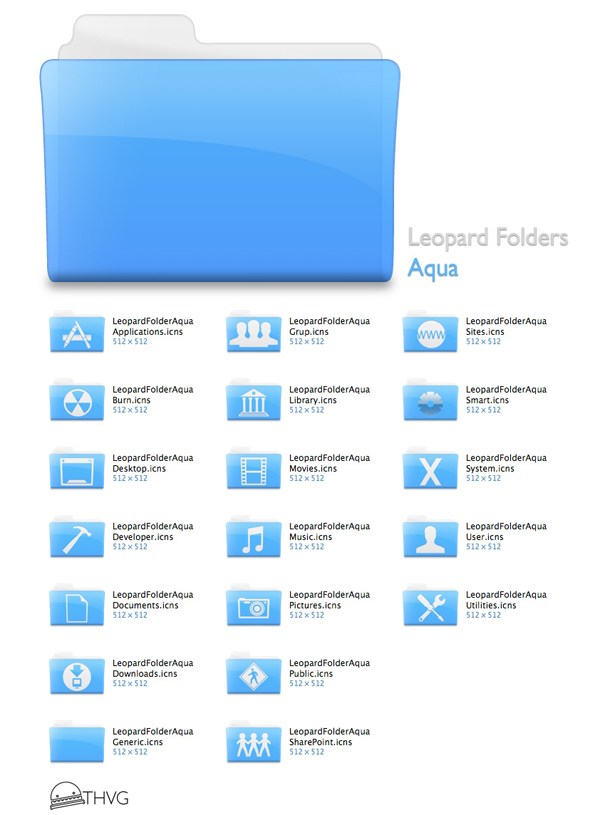Click the 'Desktop.icns' file name
The image size is (600, 815).
tap(139, 468)
